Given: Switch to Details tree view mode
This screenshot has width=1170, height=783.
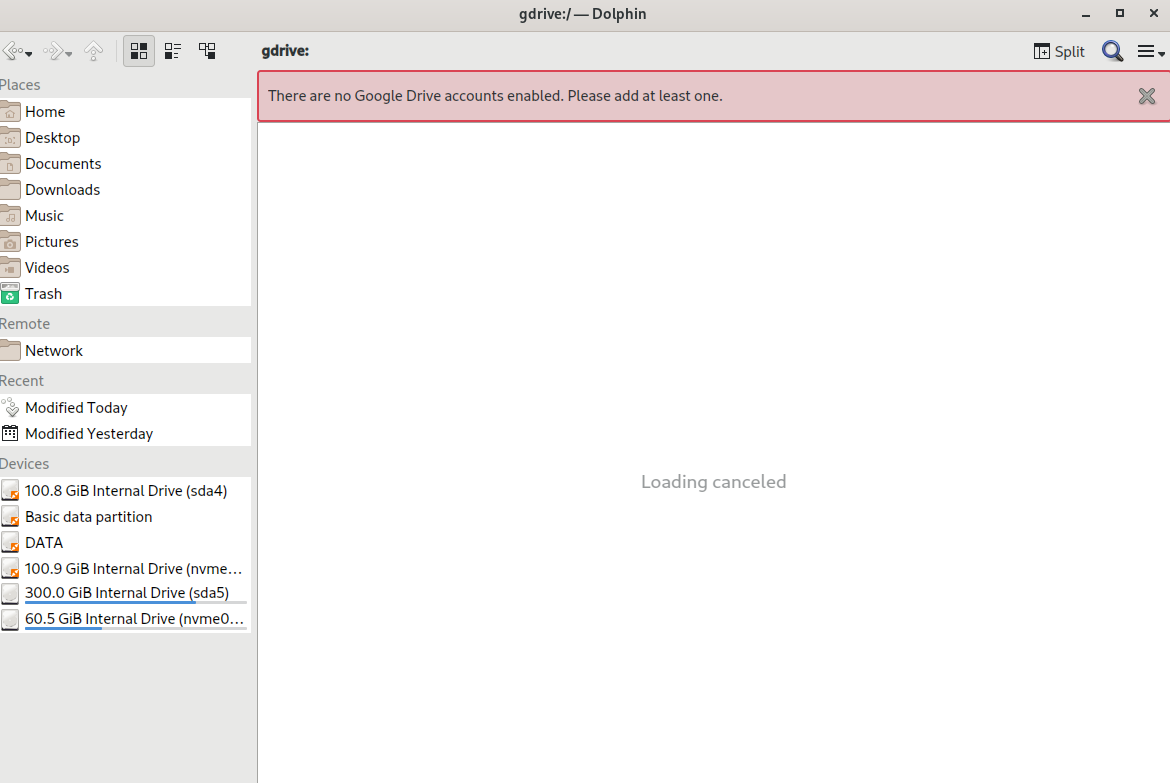Looking at the screenshot, I should 207,51.
